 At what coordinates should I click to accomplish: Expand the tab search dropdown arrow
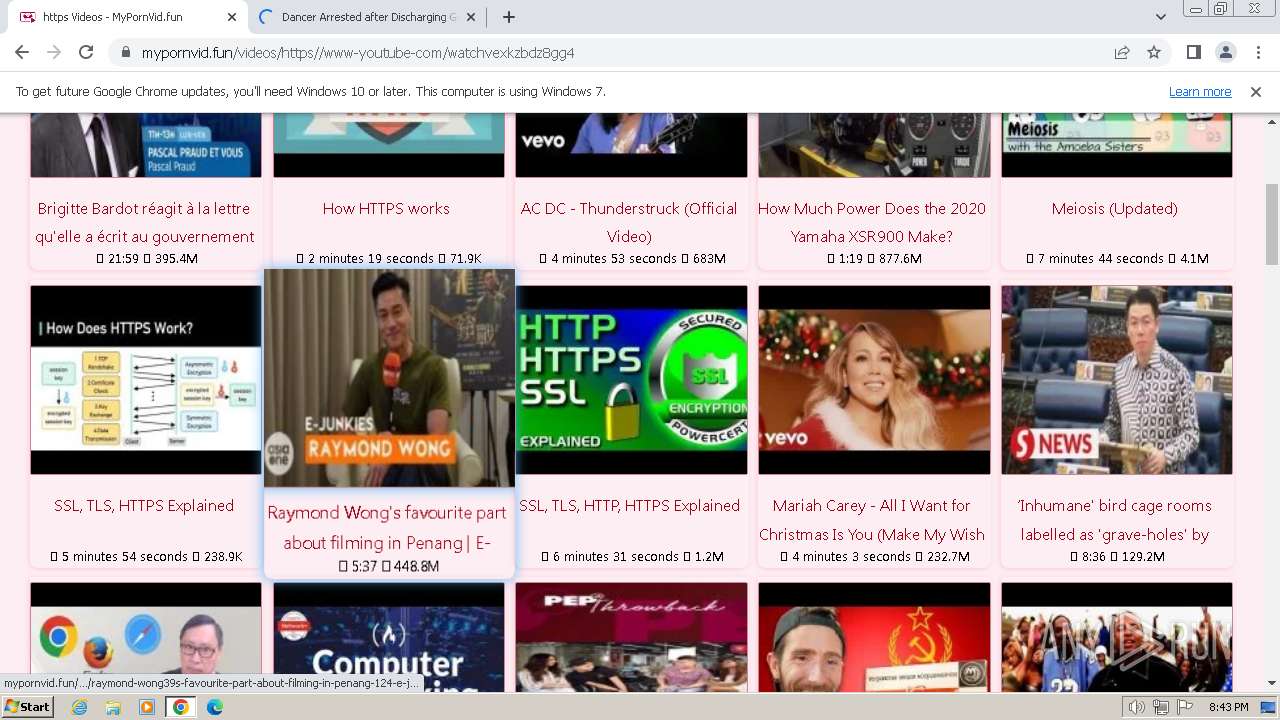point(1160,17)
